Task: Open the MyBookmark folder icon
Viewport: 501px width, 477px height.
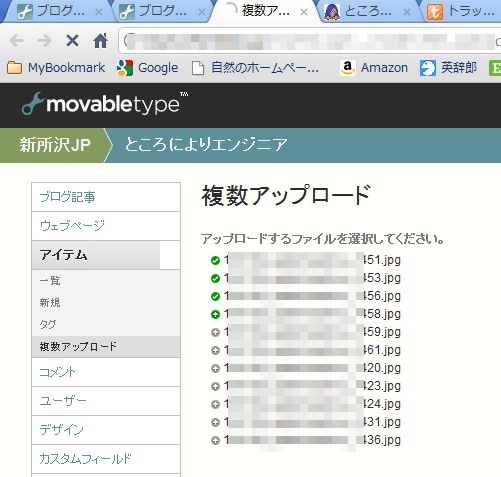Action: [14, 68]
